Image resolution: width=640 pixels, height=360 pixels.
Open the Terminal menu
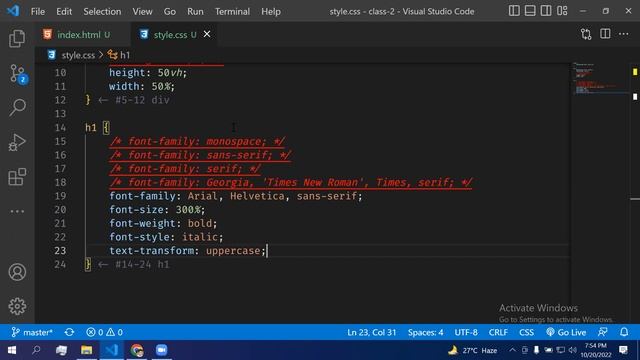[x=232, y=11]
